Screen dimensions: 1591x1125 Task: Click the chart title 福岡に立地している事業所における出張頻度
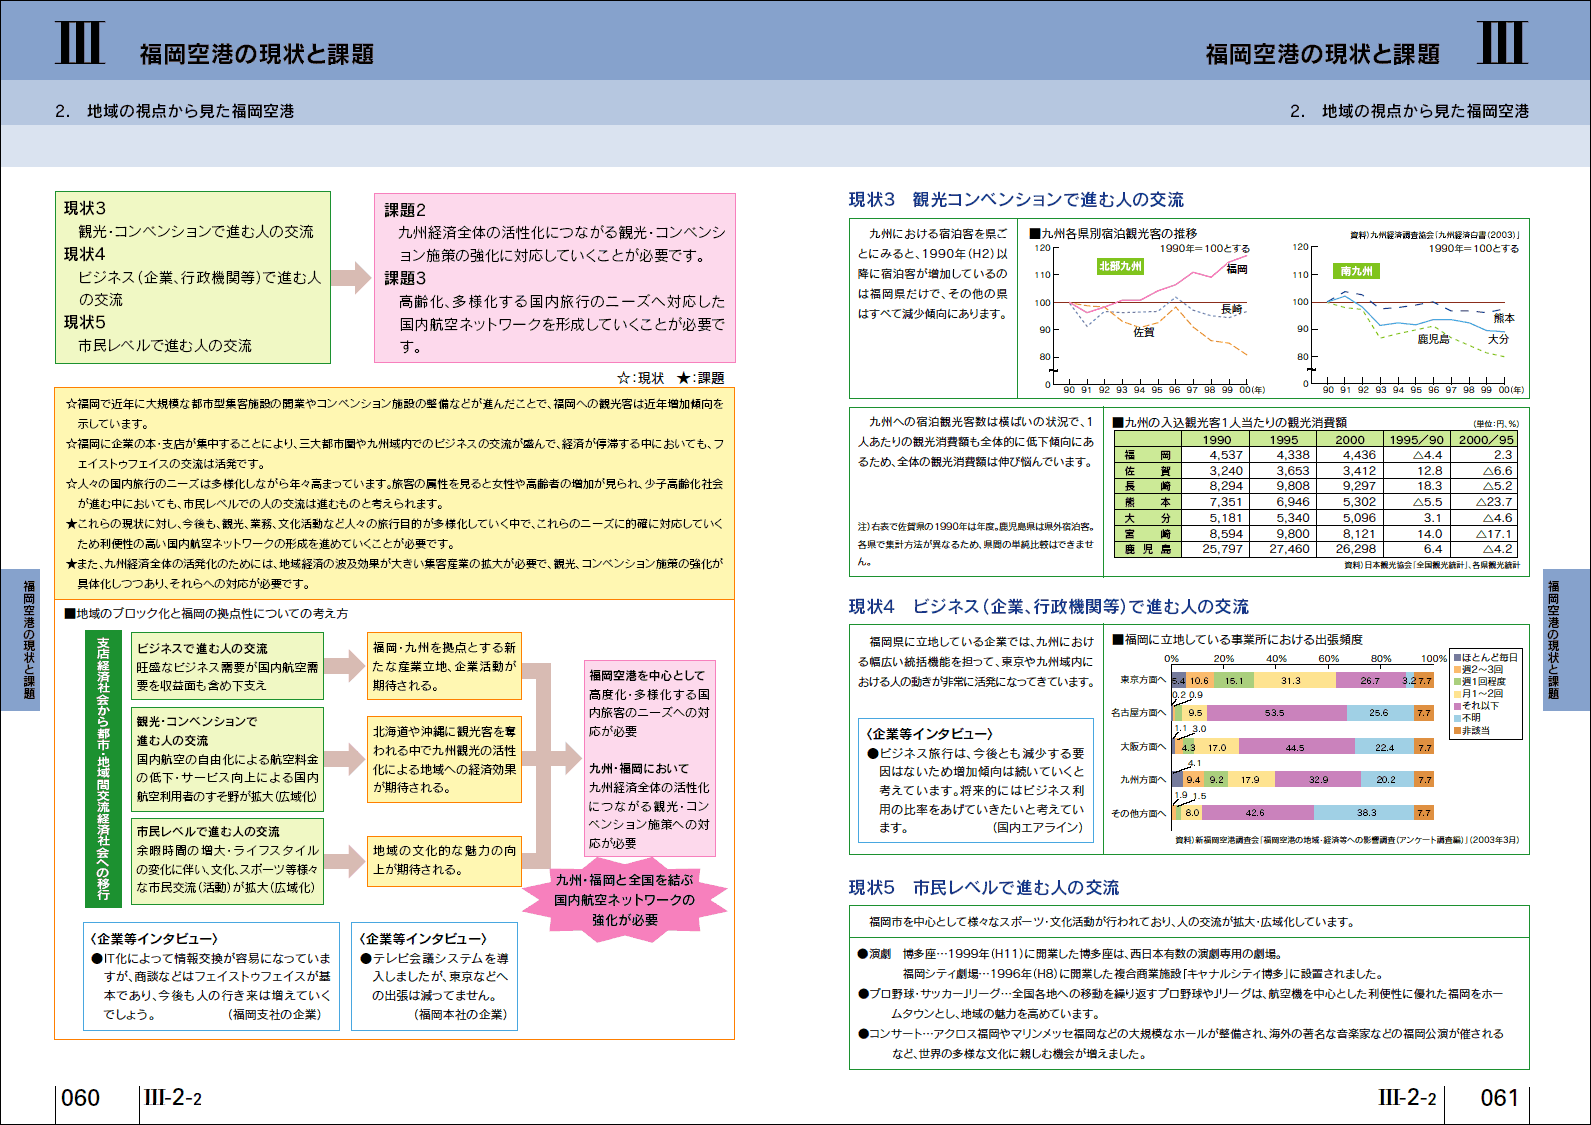pos(1238,640)
